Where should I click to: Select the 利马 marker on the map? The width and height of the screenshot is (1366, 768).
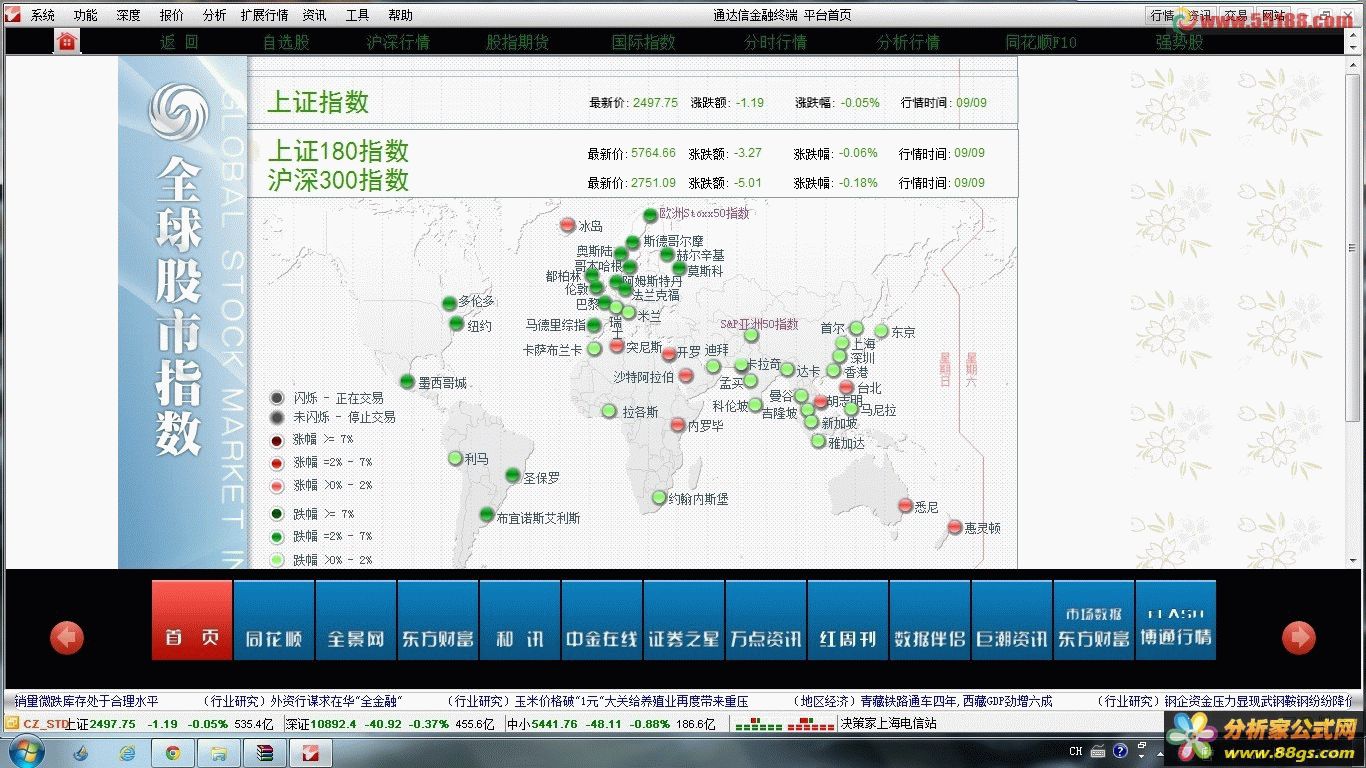pos(455,458)
